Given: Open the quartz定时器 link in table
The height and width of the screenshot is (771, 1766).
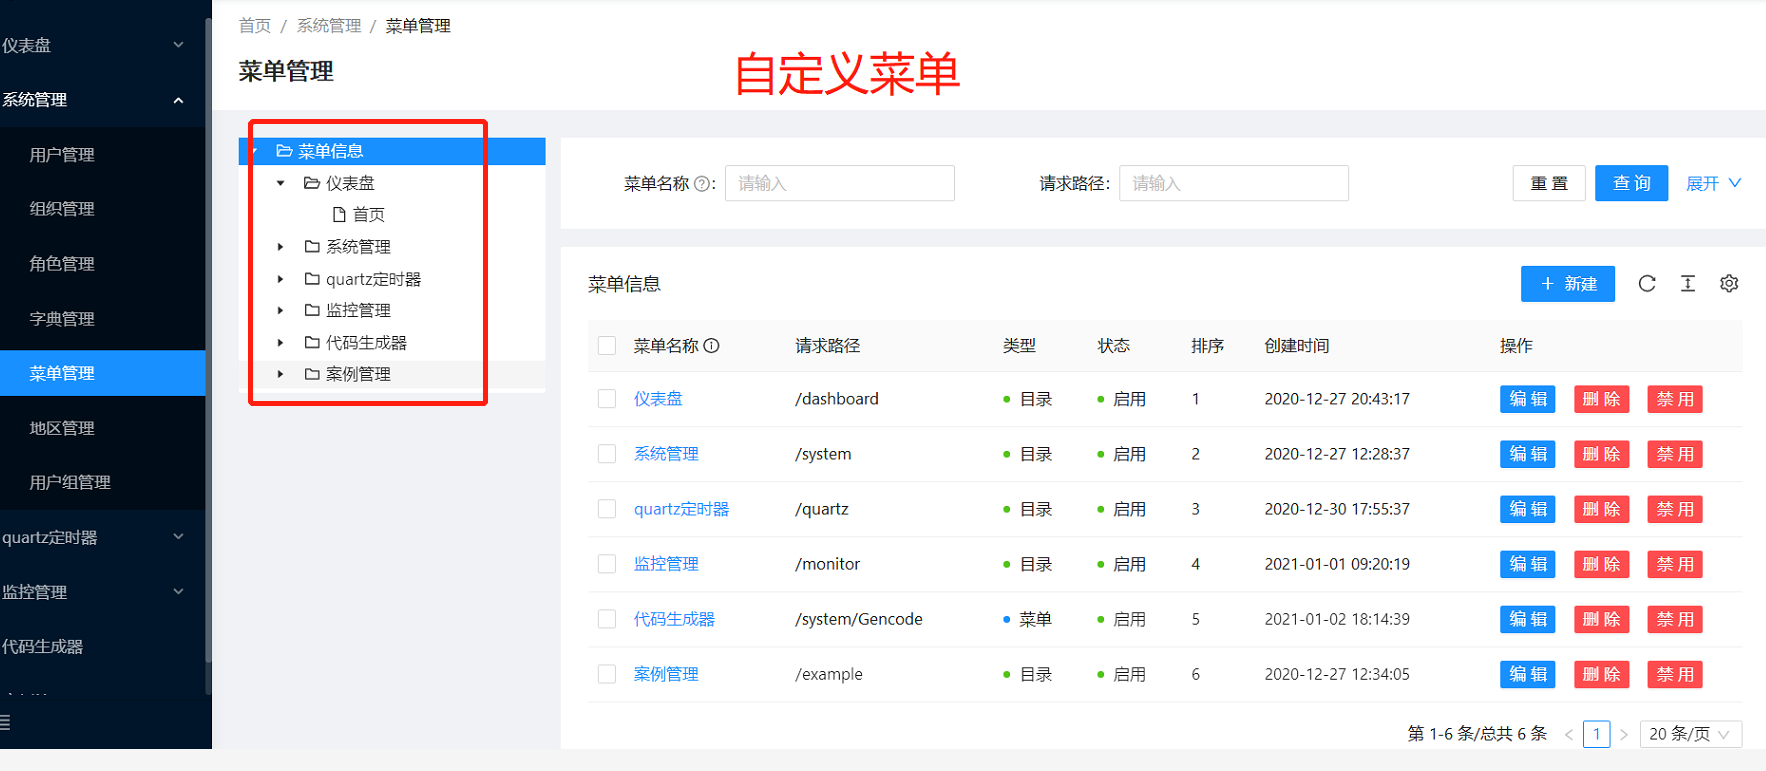Looking at the screenshot, I should [x=681, y=509].
